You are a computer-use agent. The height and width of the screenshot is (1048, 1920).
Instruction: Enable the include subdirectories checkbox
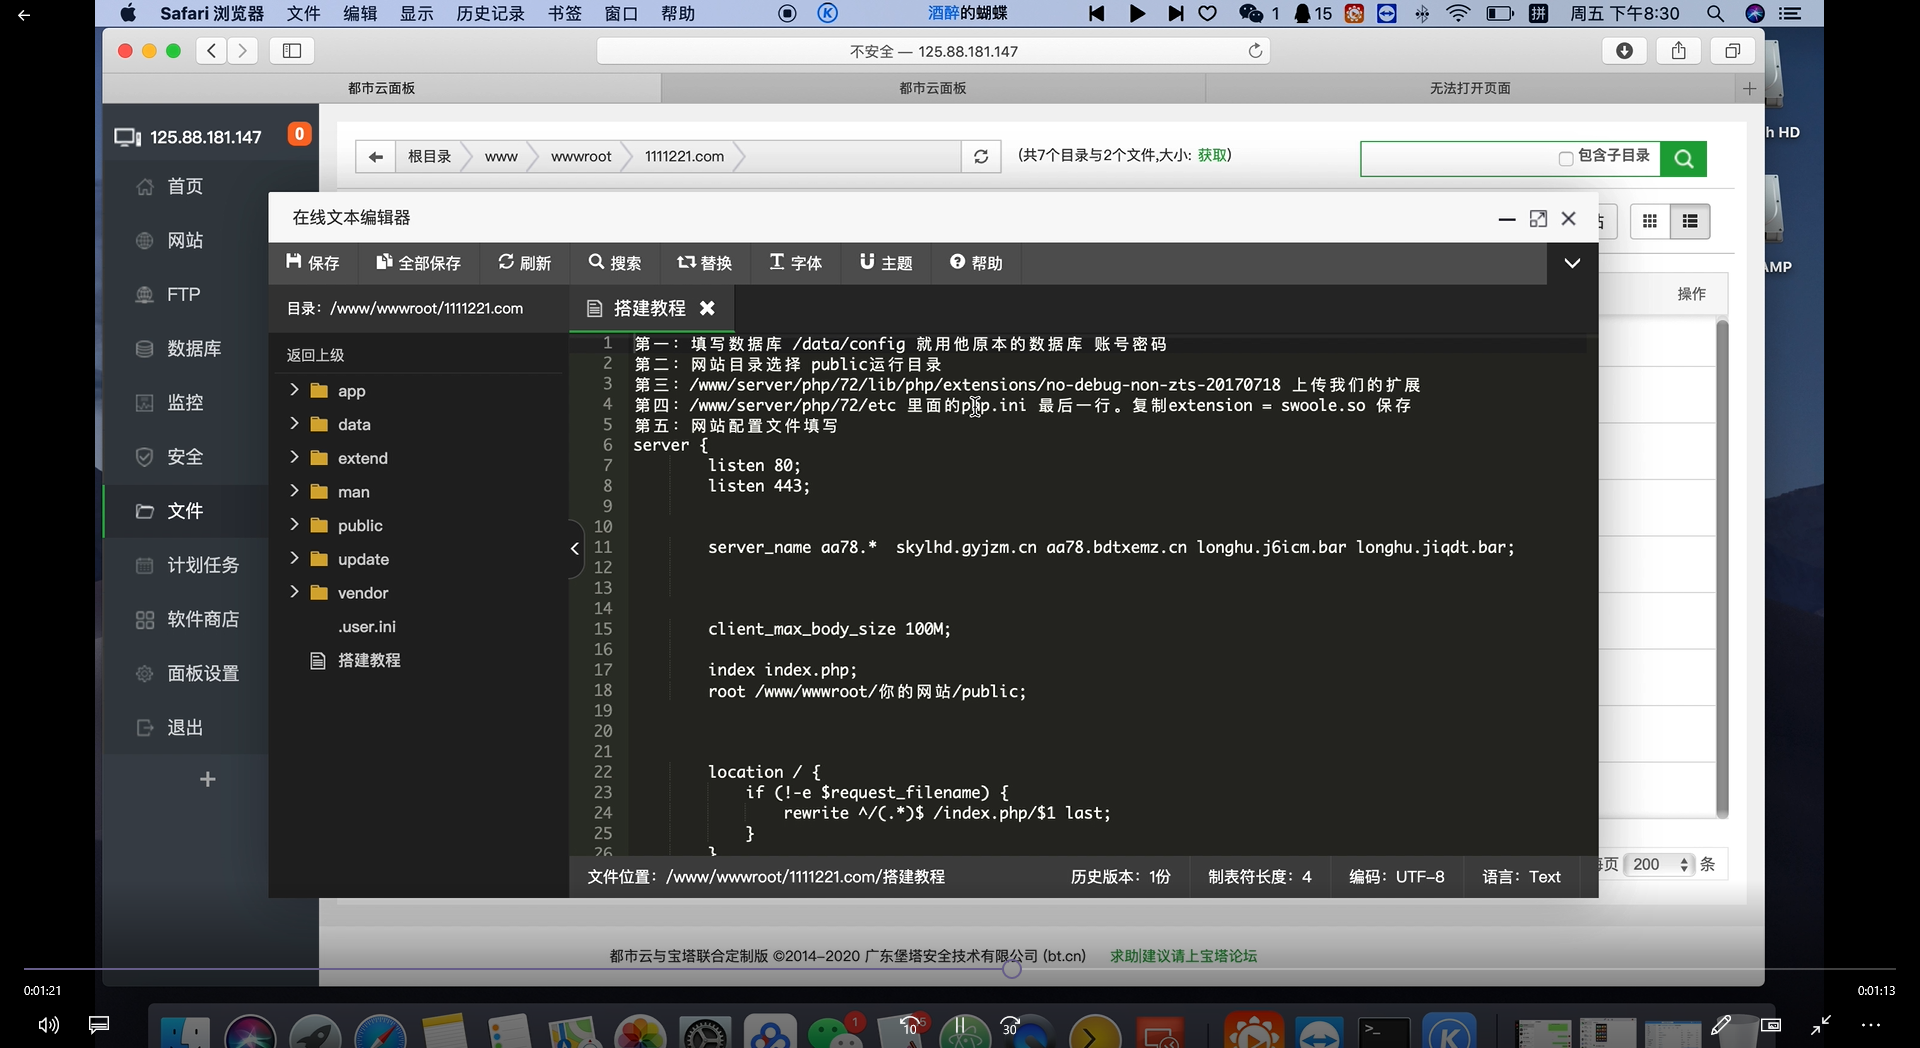(1566, 158)
